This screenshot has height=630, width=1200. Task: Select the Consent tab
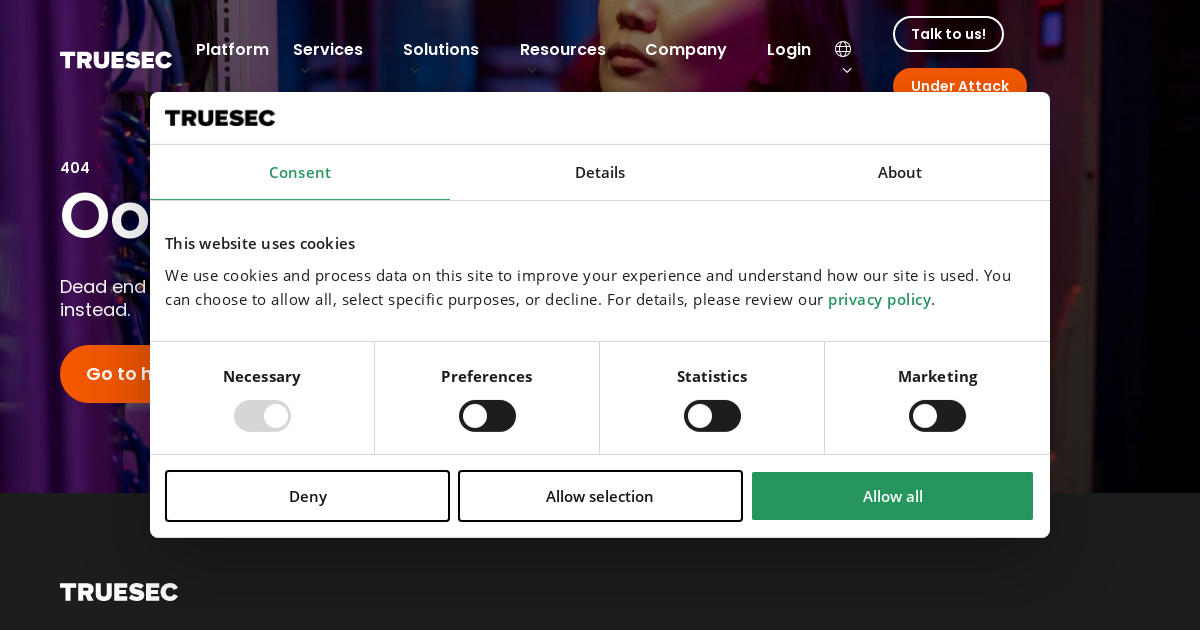[300, 173]
